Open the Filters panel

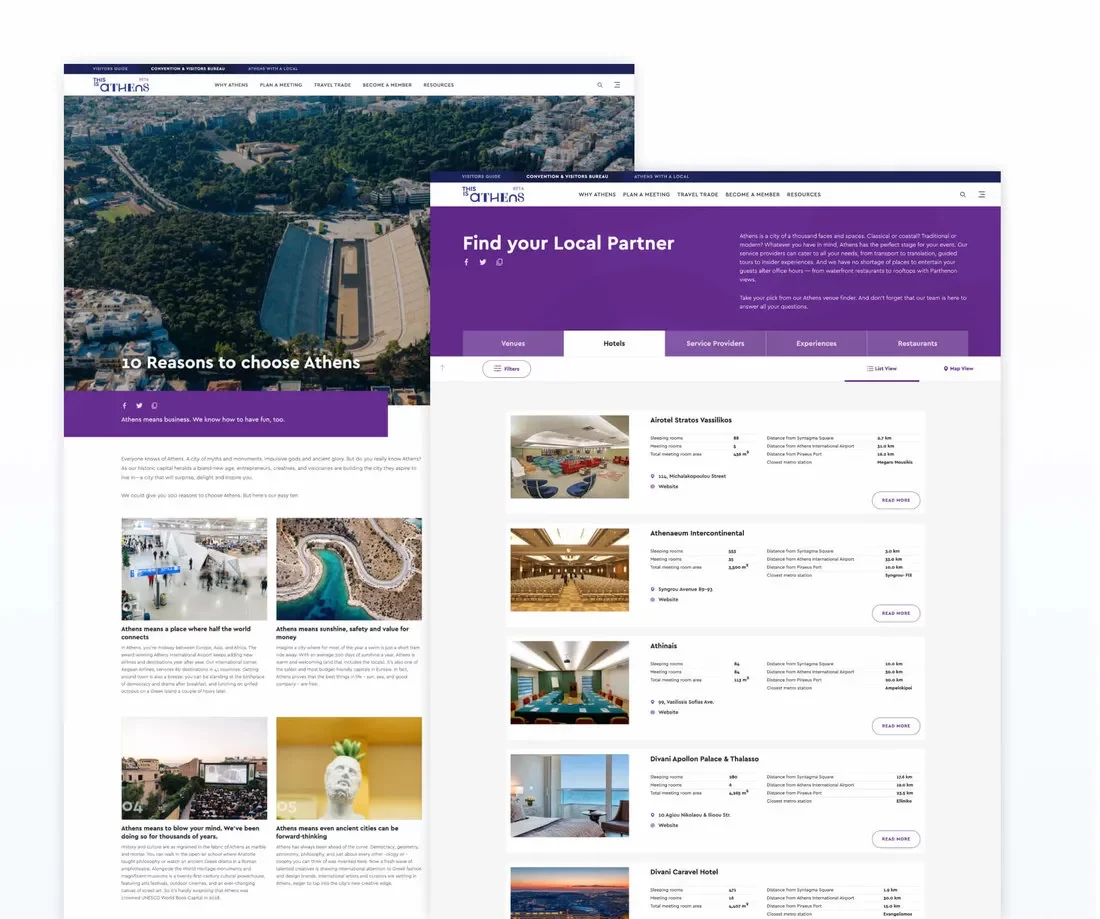click(x=507, y=369)
